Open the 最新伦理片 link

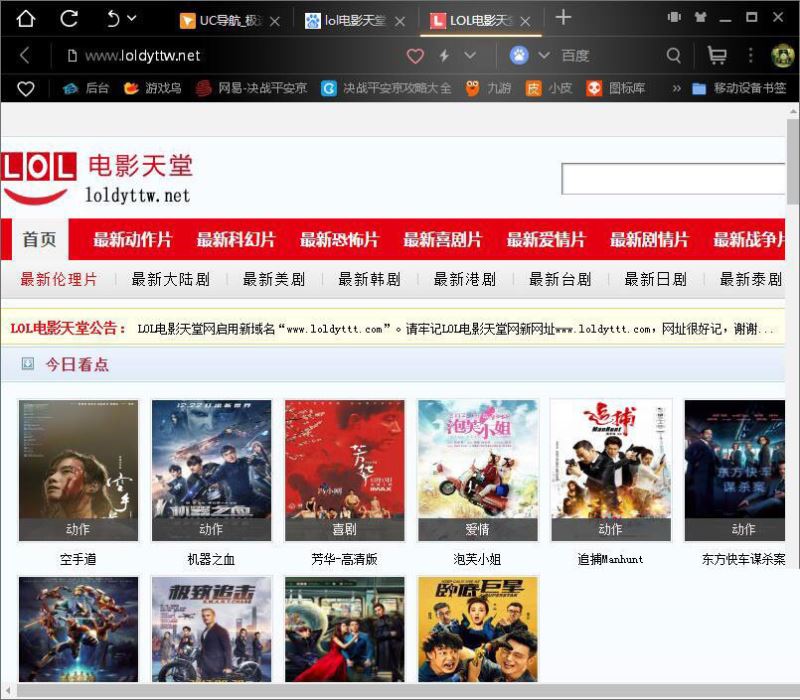pyautogui.click(x=59, y=279)
